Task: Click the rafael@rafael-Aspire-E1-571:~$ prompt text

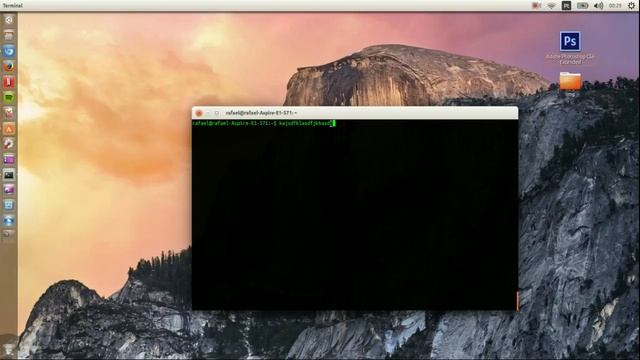Action: (x=234, y=123)
